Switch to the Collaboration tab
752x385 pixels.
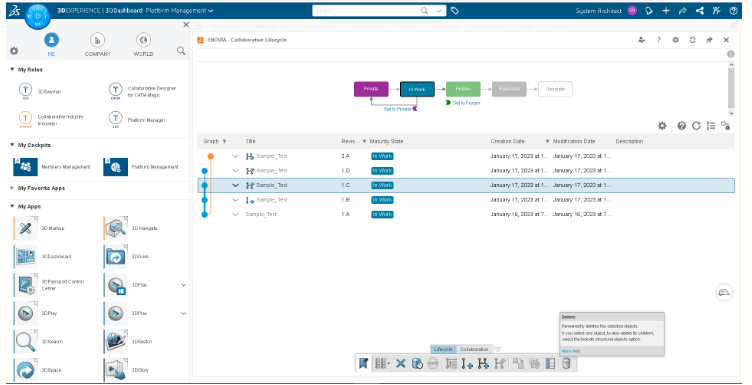coord(474,349)
